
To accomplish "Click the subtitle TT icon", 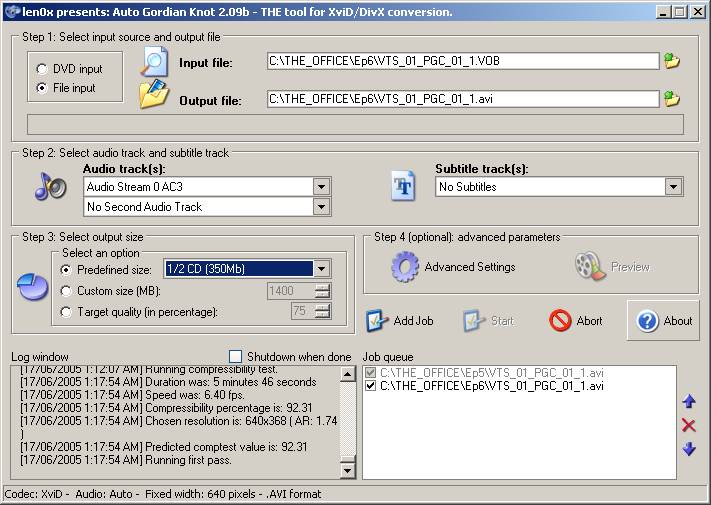I will coord(403,185).
